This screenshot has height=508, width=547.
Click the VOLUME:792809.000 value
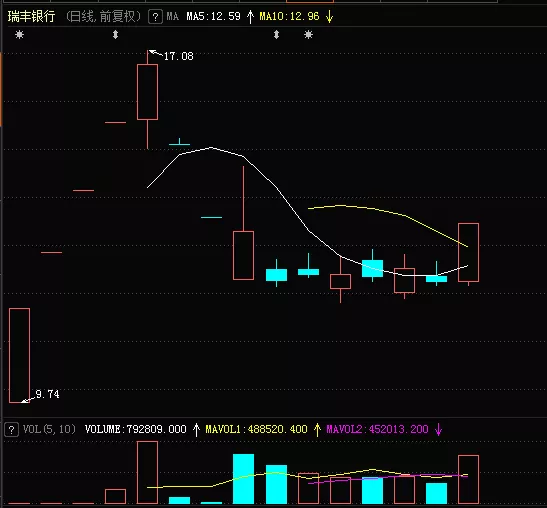tap(136, 429)
